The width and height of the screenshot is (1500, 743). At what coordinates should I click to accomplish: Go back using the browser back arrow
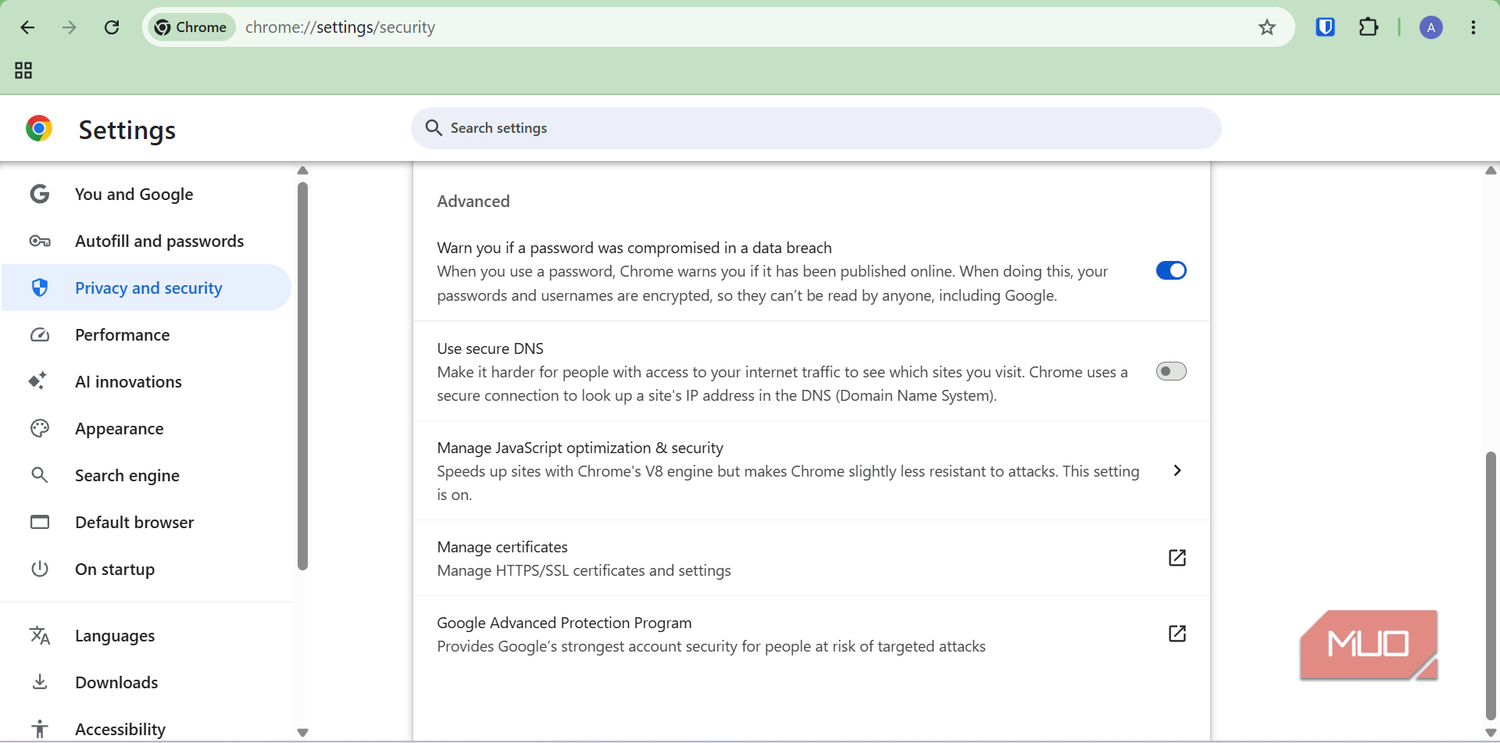(27, 28)
